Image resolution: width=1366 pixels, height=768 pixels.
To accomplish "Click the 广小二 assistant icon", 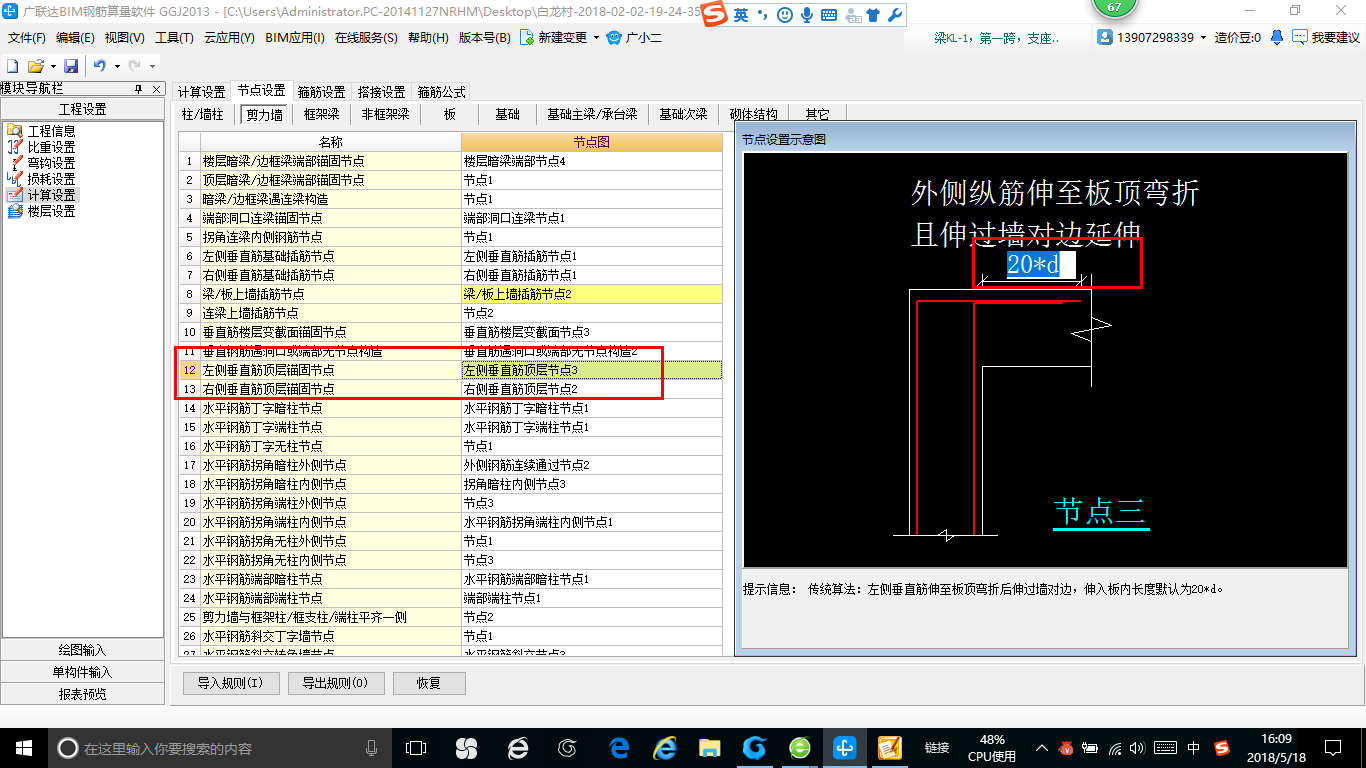I will point(614,38).
